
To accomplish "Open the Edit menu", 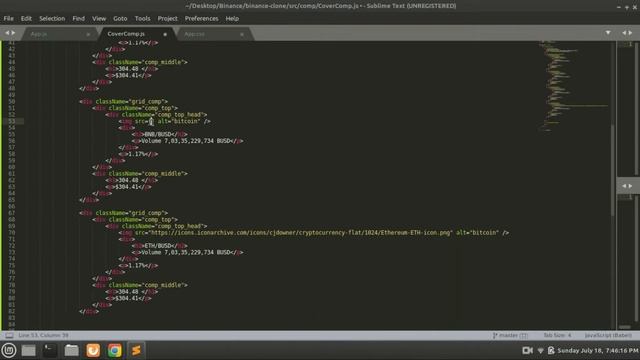I will (x=26, y=18).
